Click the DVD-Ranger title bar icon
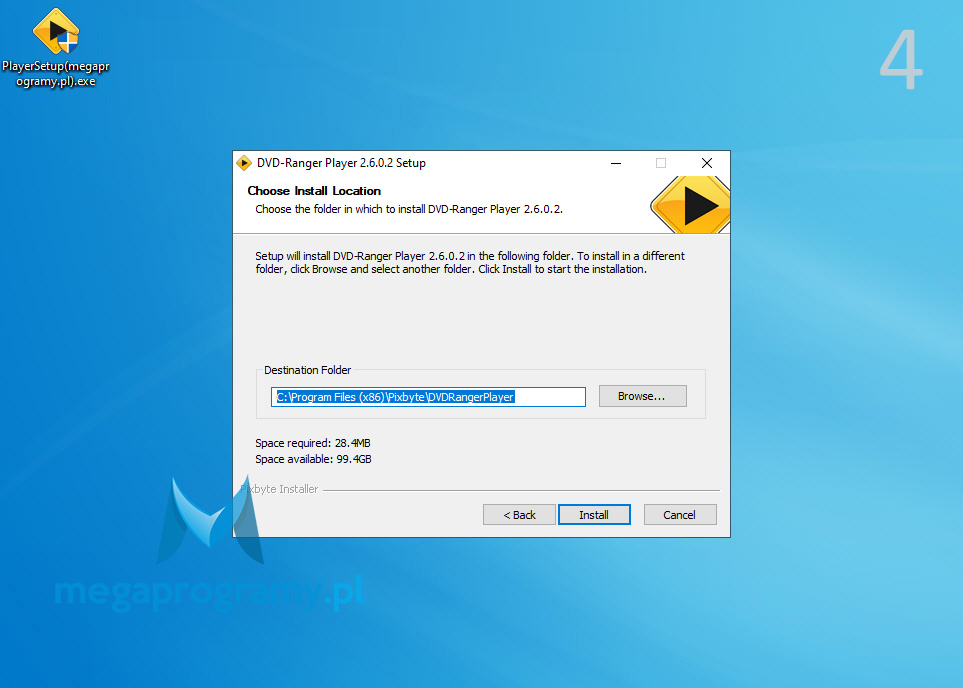Viewport: 963px width, 688px height. 244,163
